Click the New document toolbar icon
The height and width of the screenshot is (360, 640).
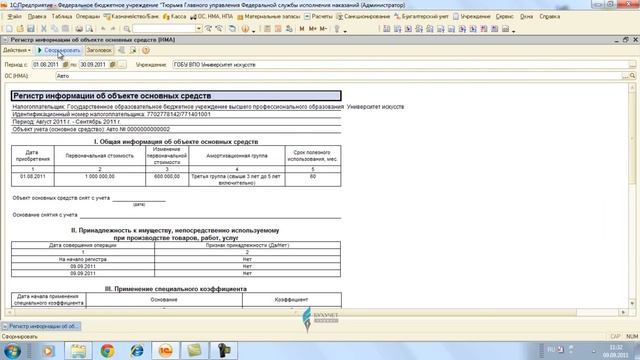click(9, 29)
